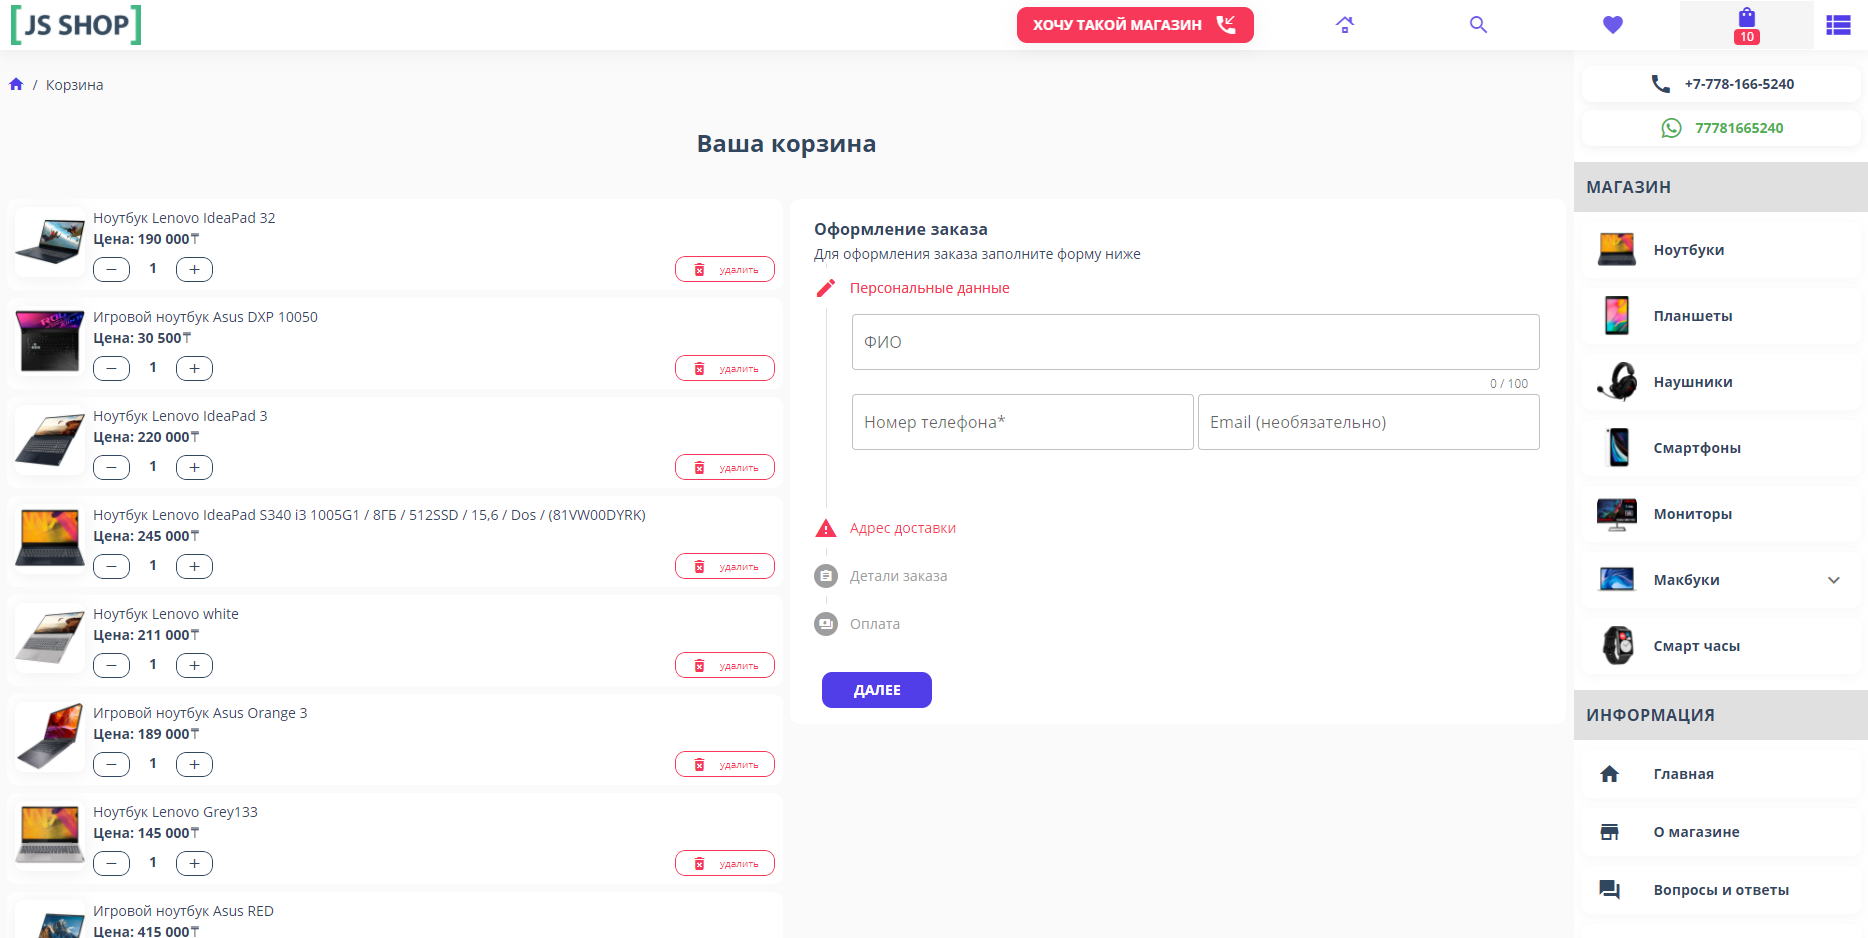
Task: Open О магазине page
Action: tap(1721, 832)
